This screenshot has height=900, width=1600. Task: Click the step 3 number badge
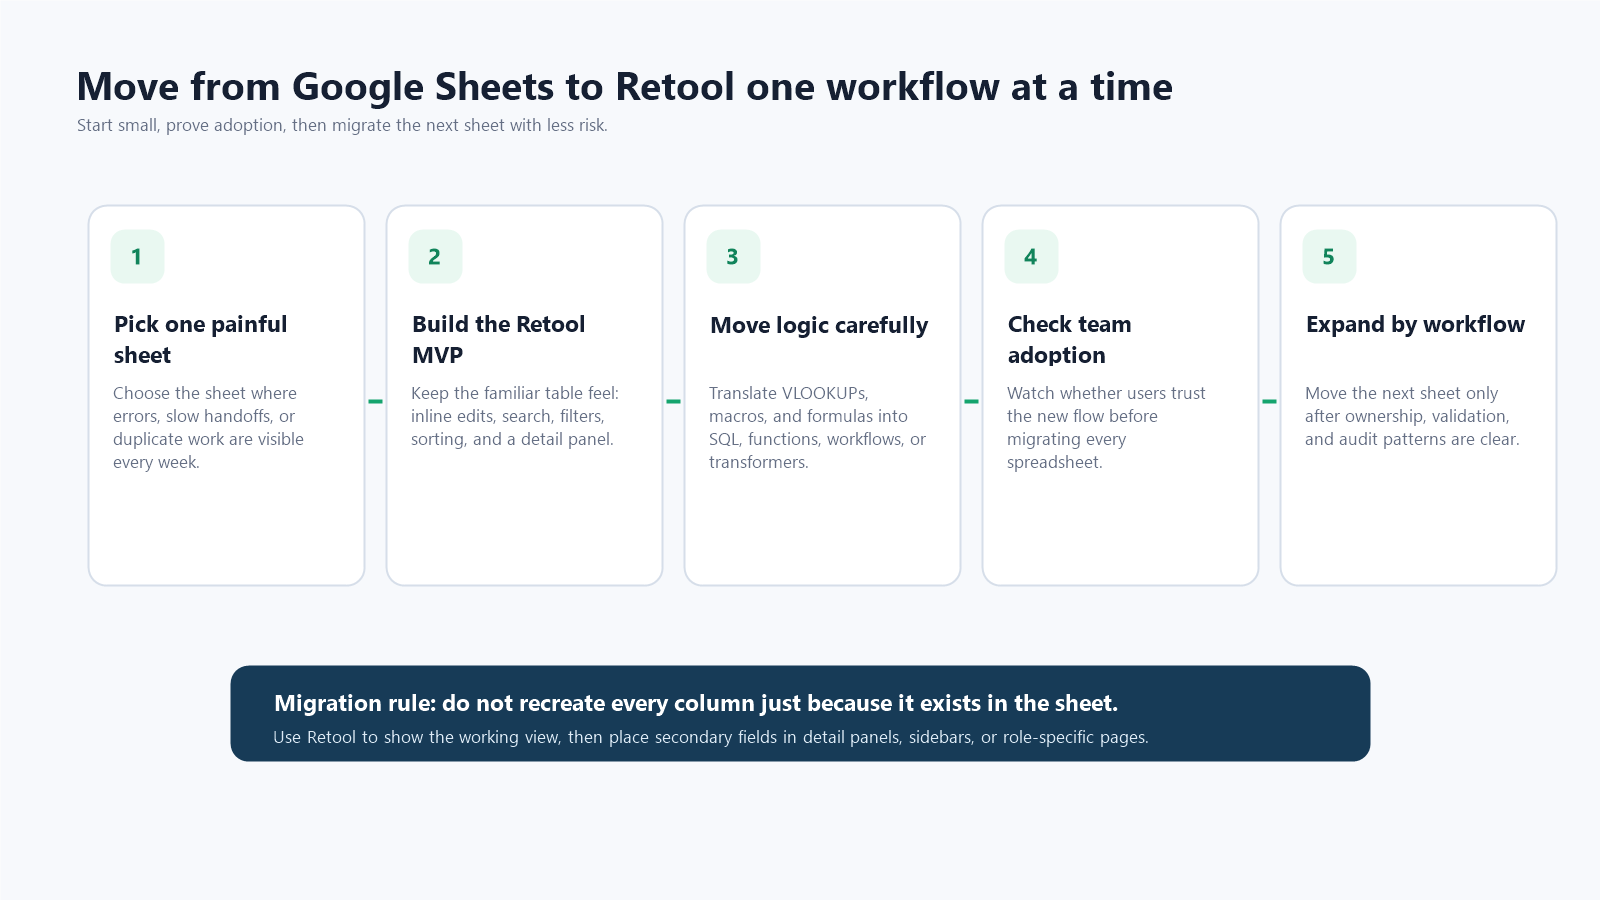click(733, 257)
